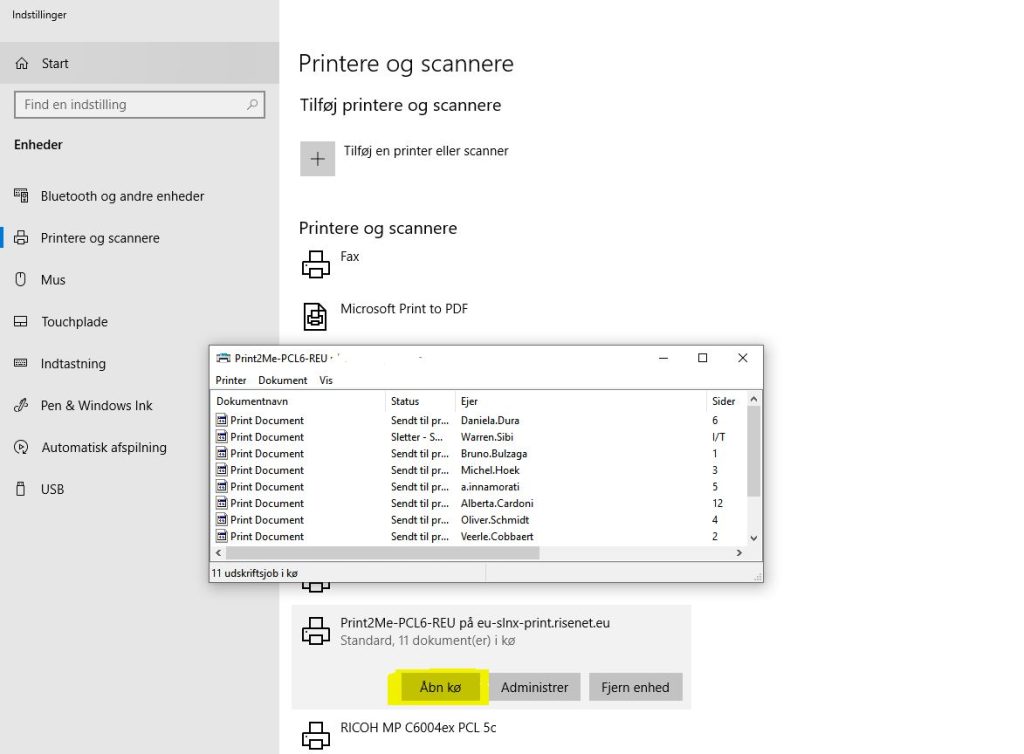1024x754 pixels.
Task: Open Bluetooth og andre enheder settings
Action: pyautogui.click(x=122, y=197)
